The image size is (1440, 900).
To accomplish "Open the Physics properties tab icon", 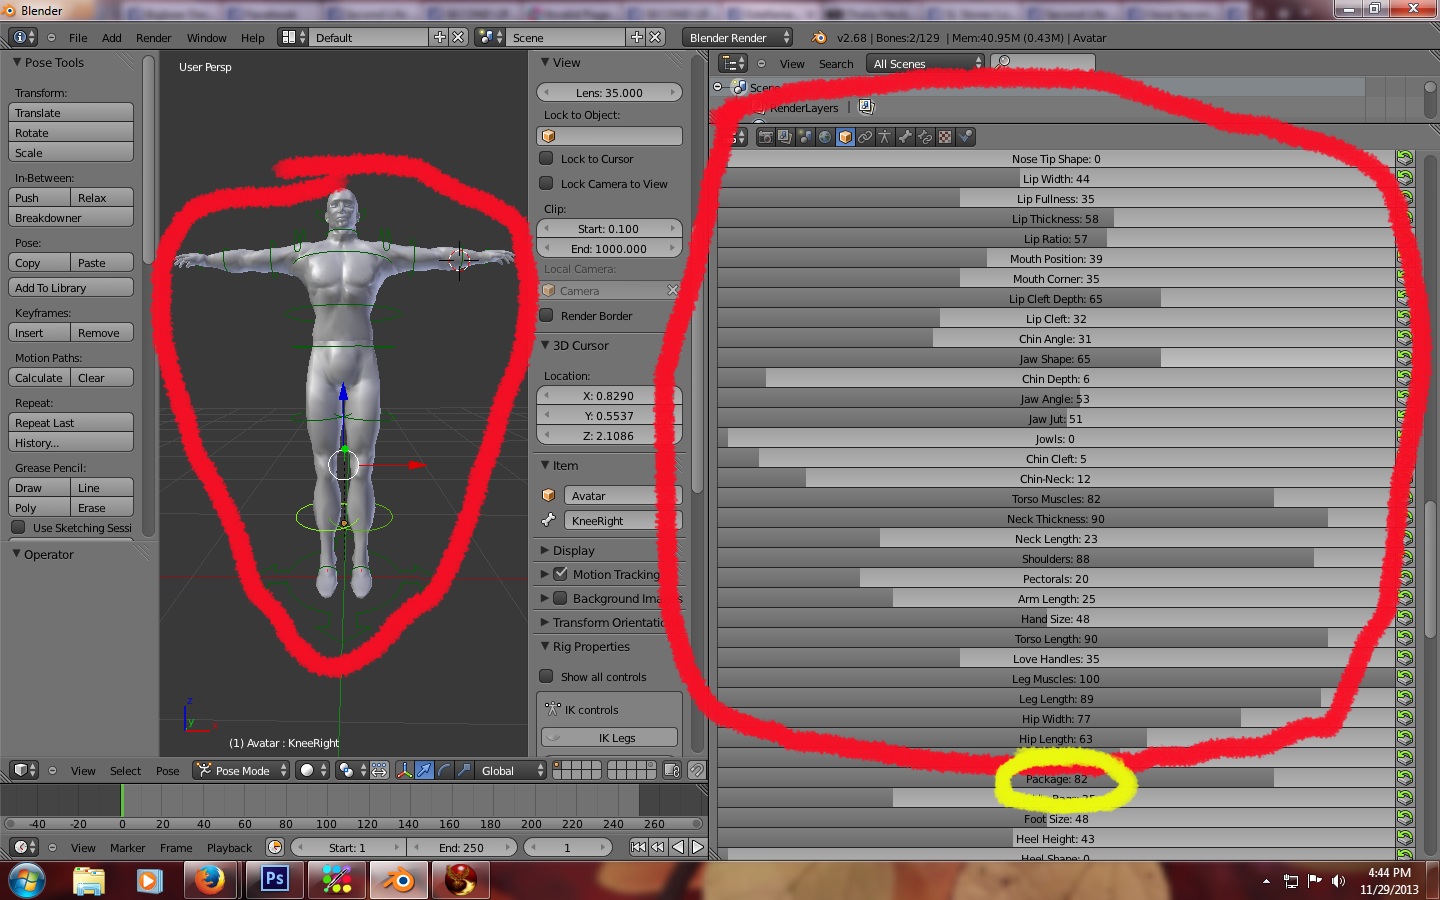I will tap(965, 137).
